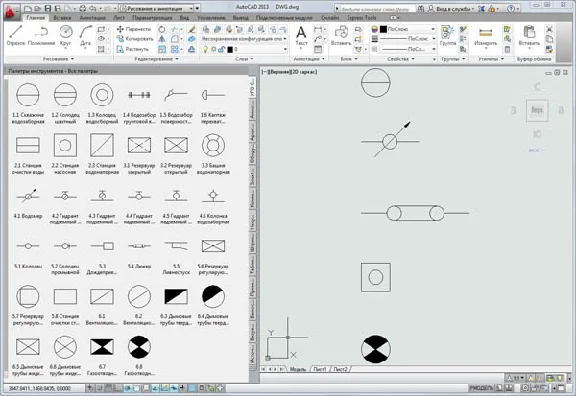The image size is (576, 396).
Task: Click the Перенести move tool
Action: click(x=134, y=29)
